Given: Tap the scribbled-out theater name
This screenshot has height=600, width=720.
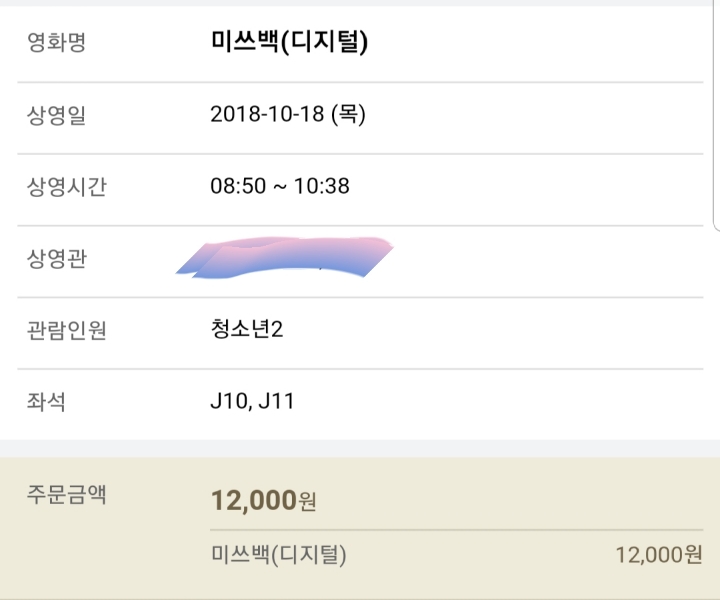Looking at the screenshot, I should tap(285, 258).
